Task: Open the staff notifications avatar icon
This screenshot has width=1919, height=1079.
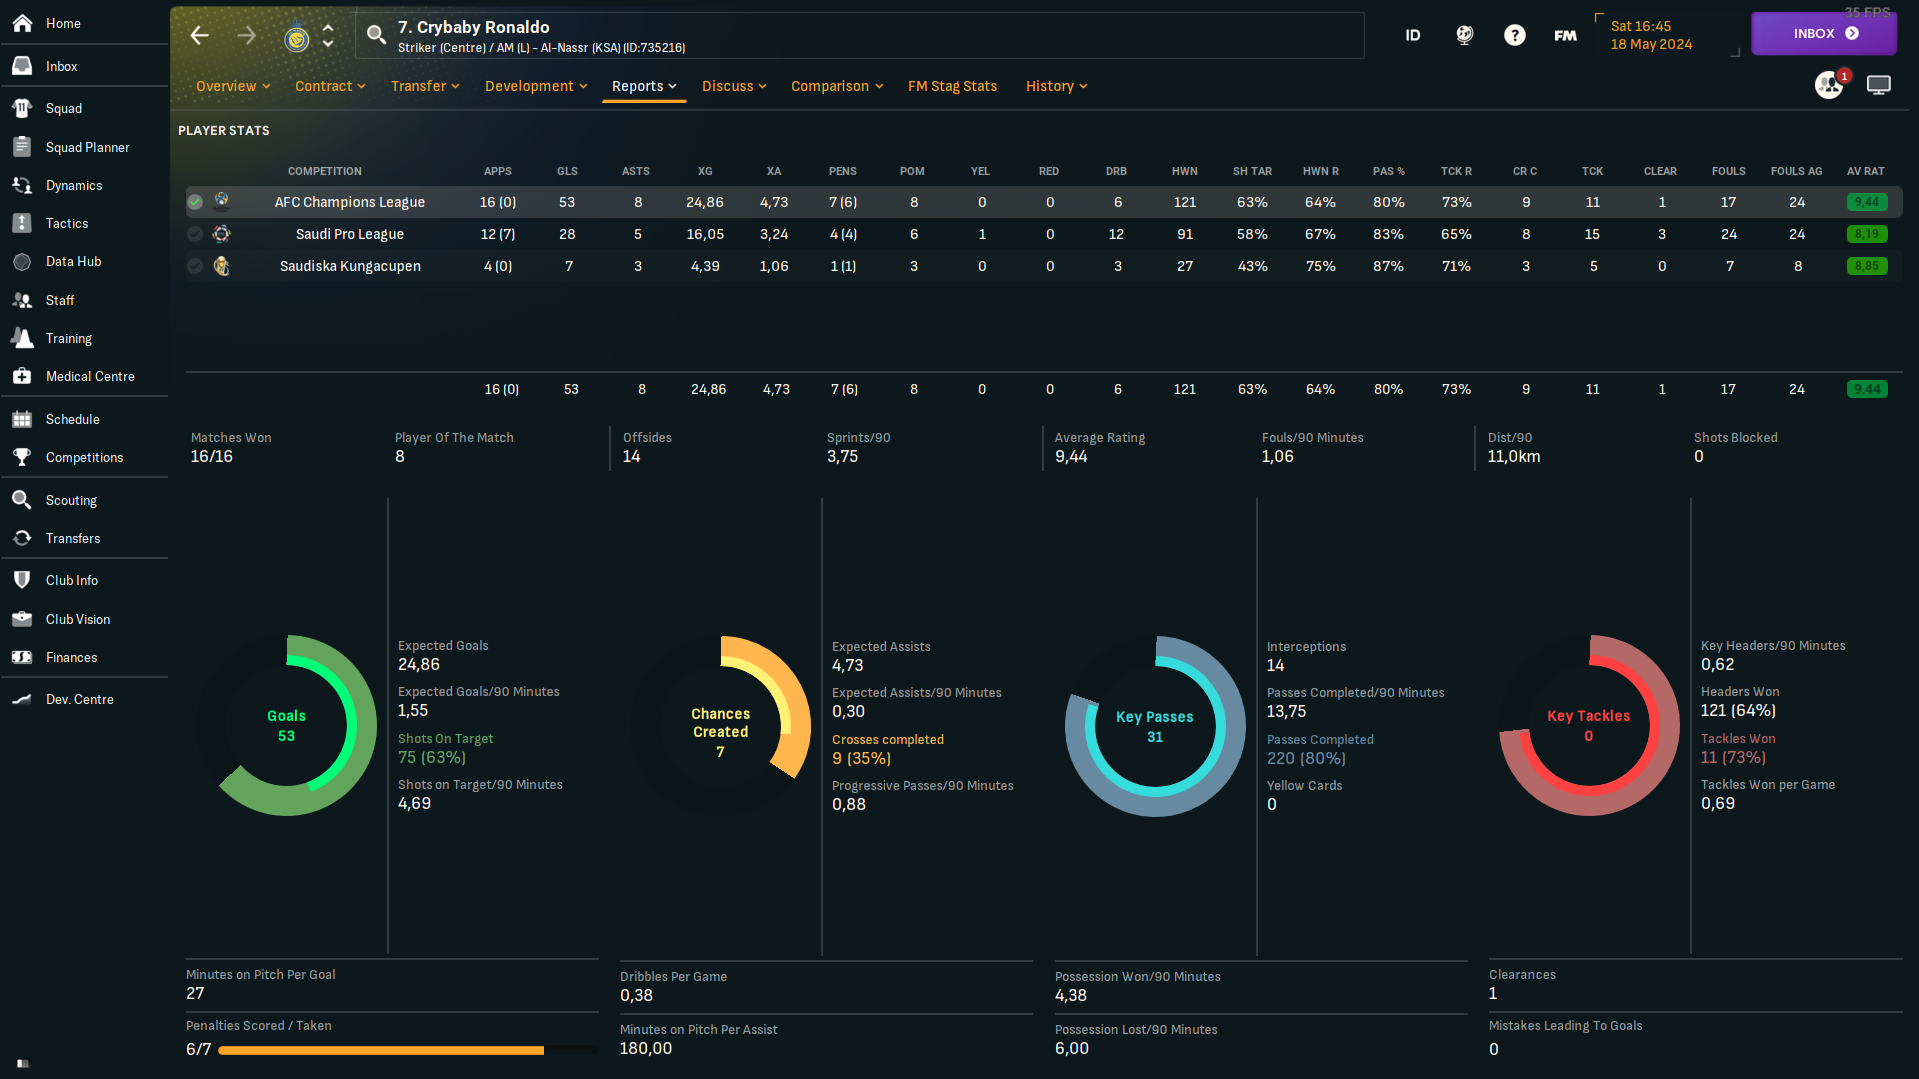Action: point(1830,85)
